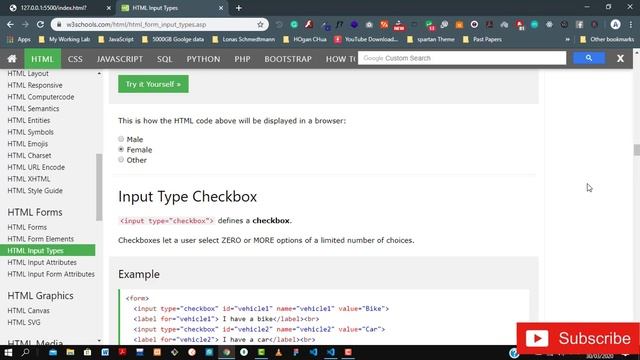
Task: Open Windows taskbar search
Action: 26,352
